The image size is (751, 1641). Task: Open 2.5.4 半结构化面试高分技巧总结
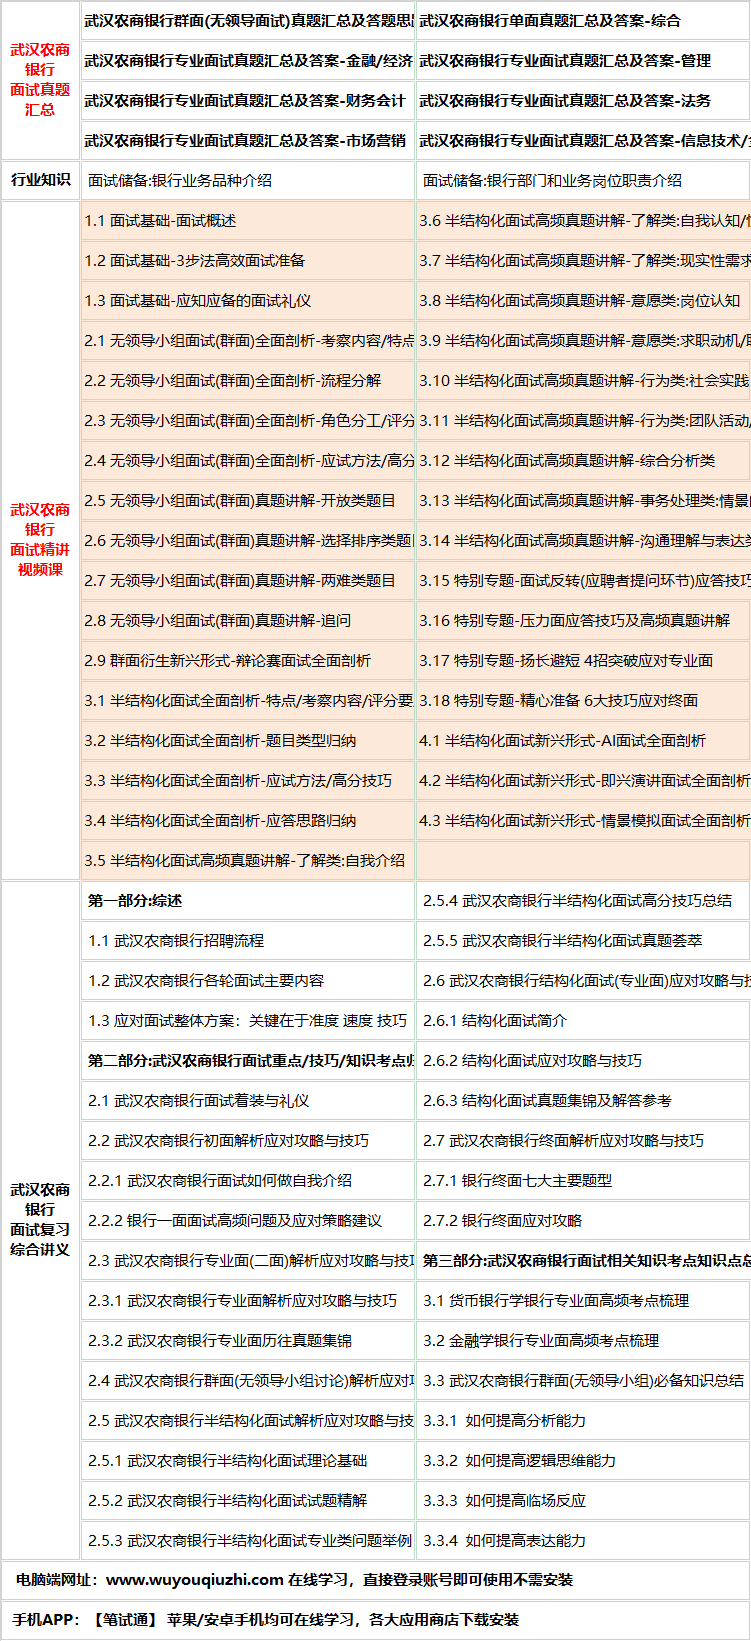(577, 901)
